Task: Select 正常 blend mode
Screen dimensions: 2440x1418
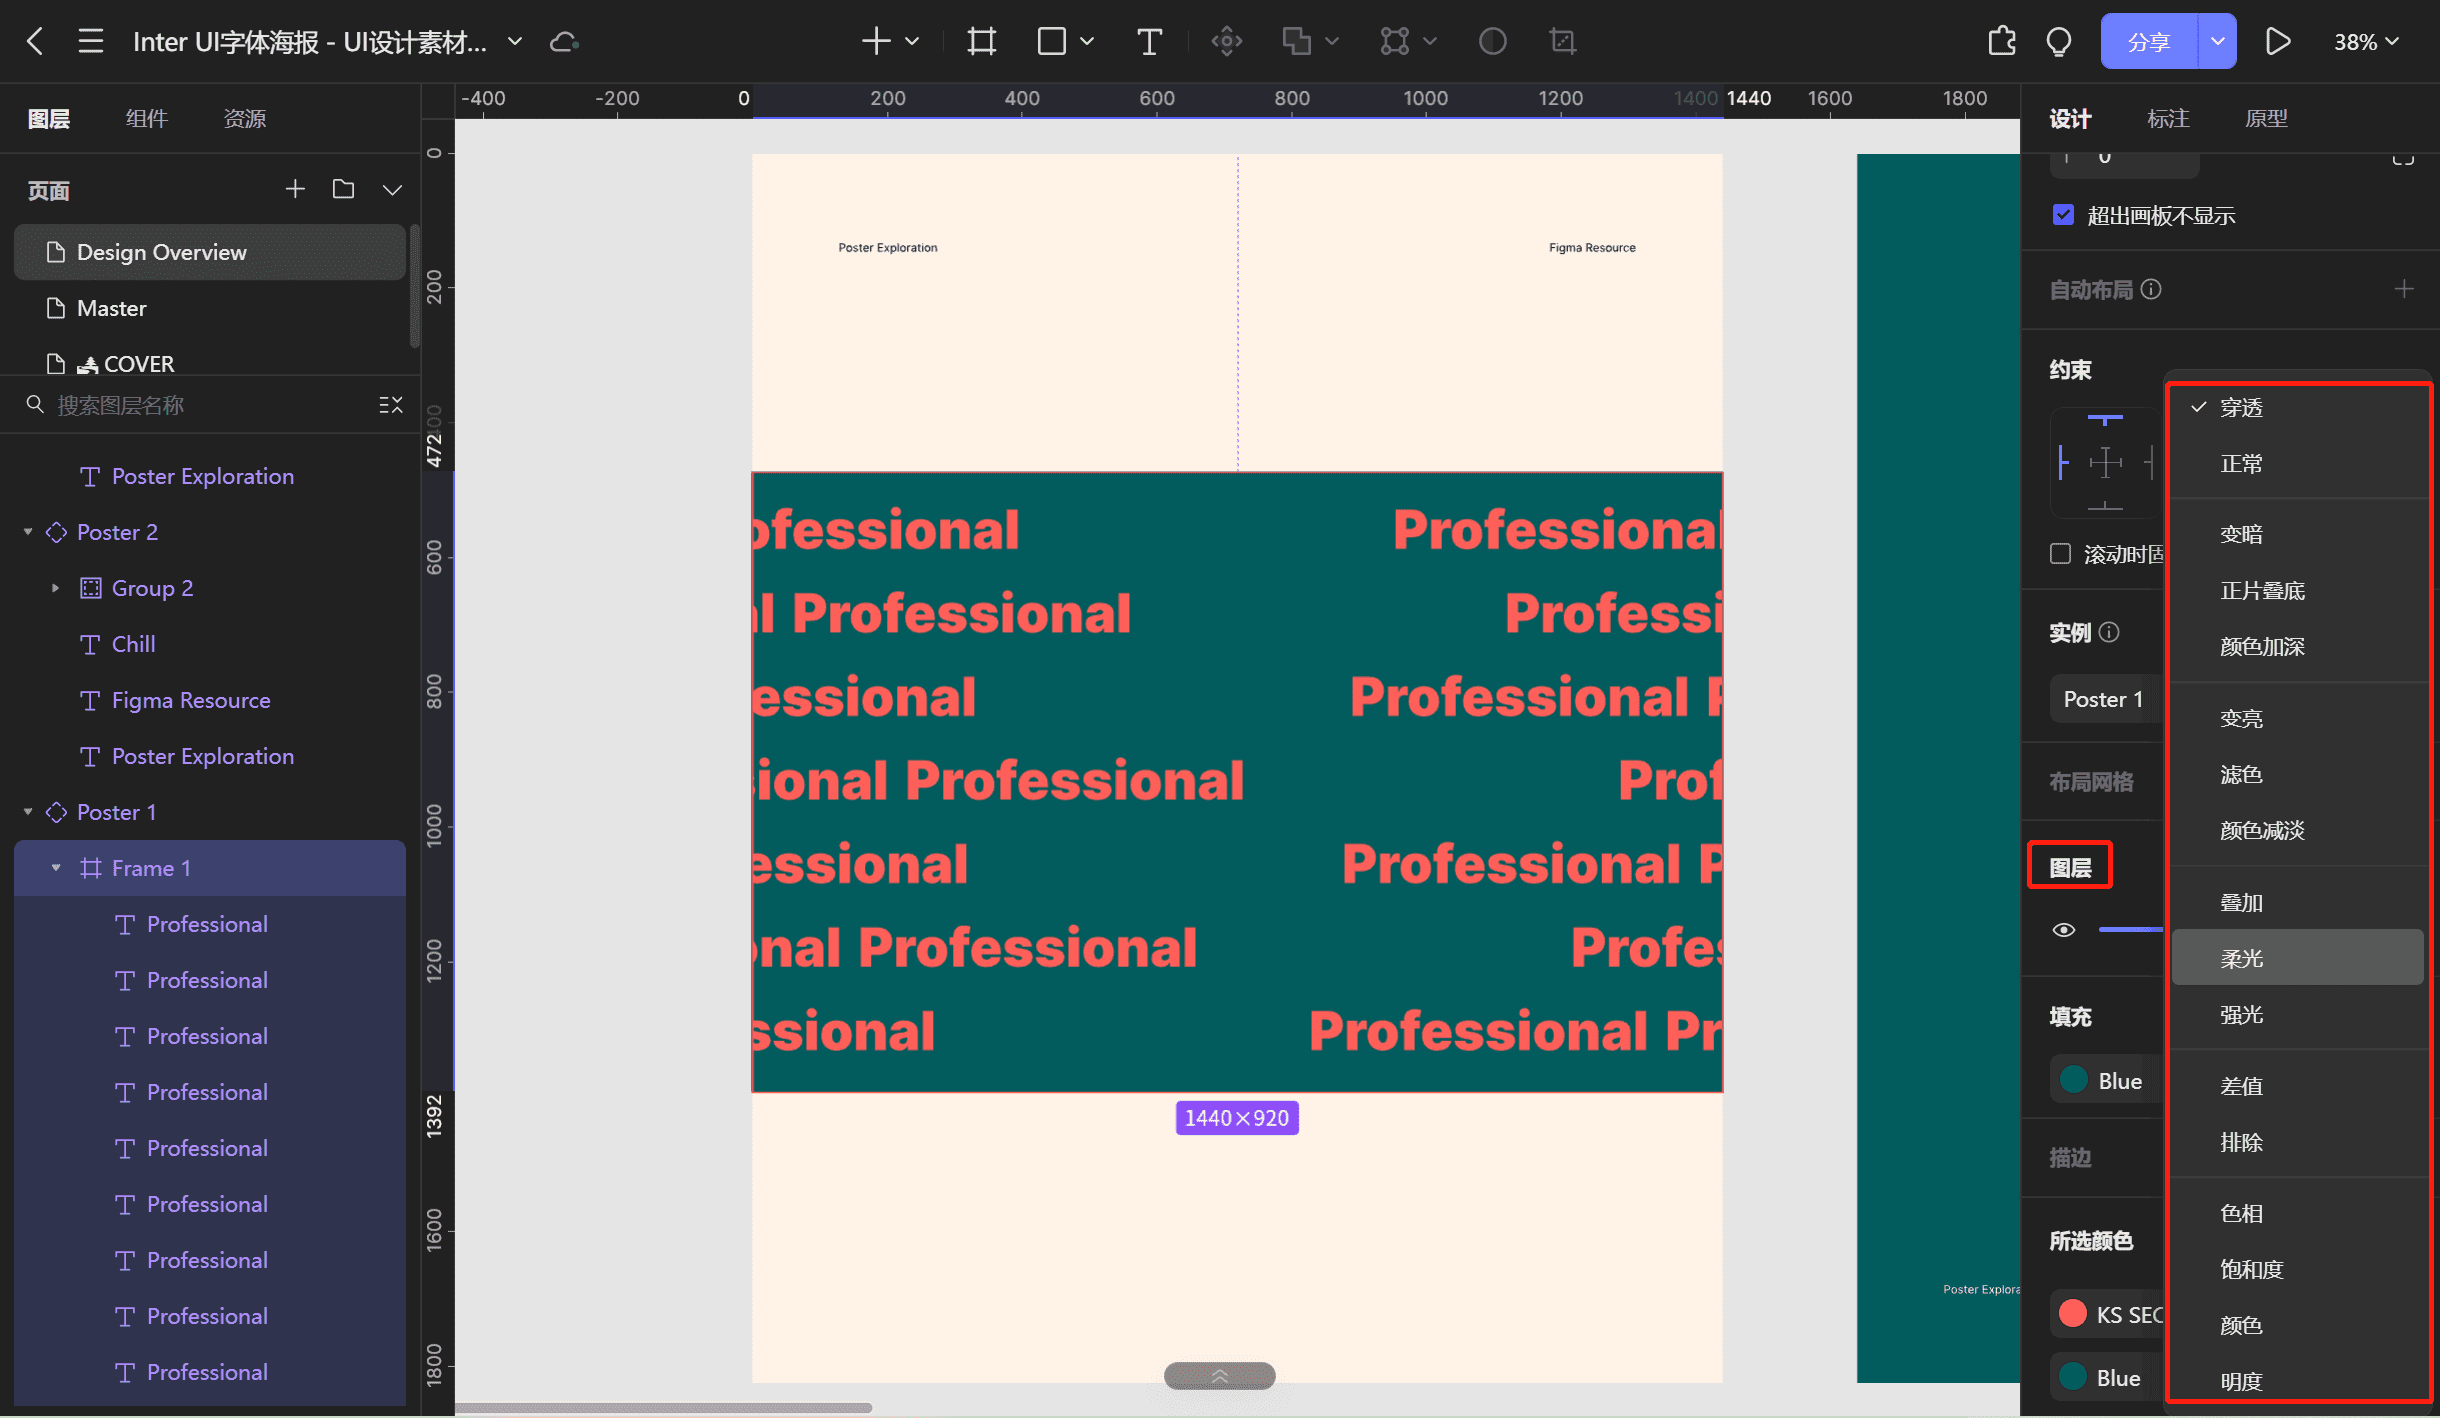Action: tap(2297, 463)
